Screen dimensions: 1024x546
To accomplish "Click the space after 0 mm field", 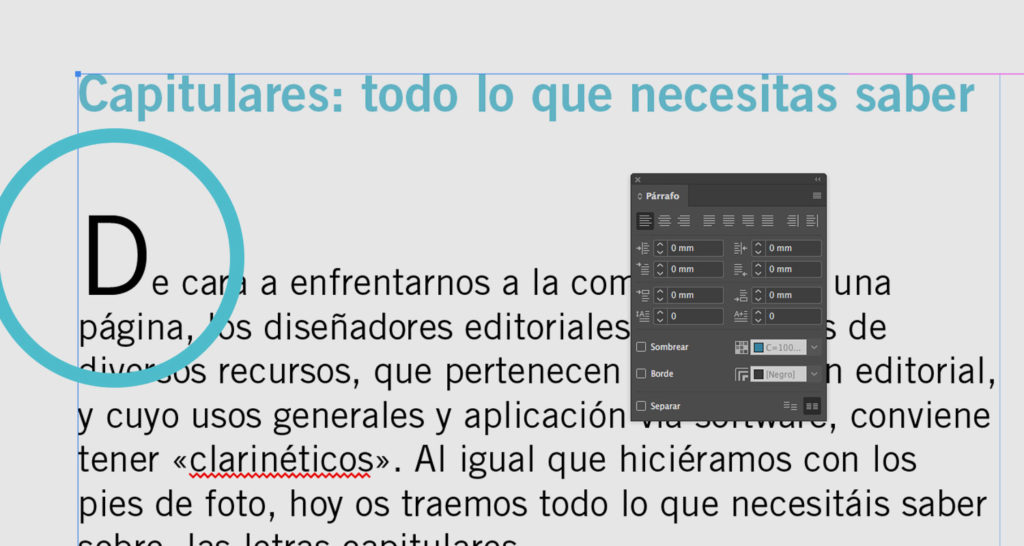I will tap(793, 295).
